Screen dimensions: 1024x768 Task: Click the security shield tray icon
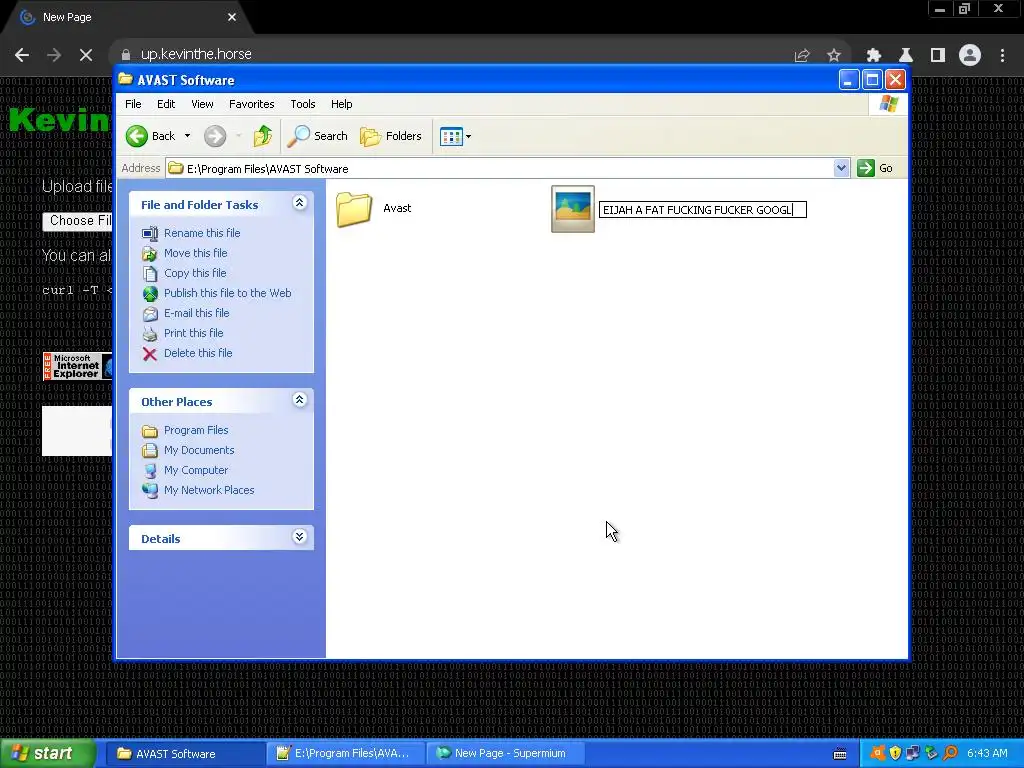[x=895, y=753]
